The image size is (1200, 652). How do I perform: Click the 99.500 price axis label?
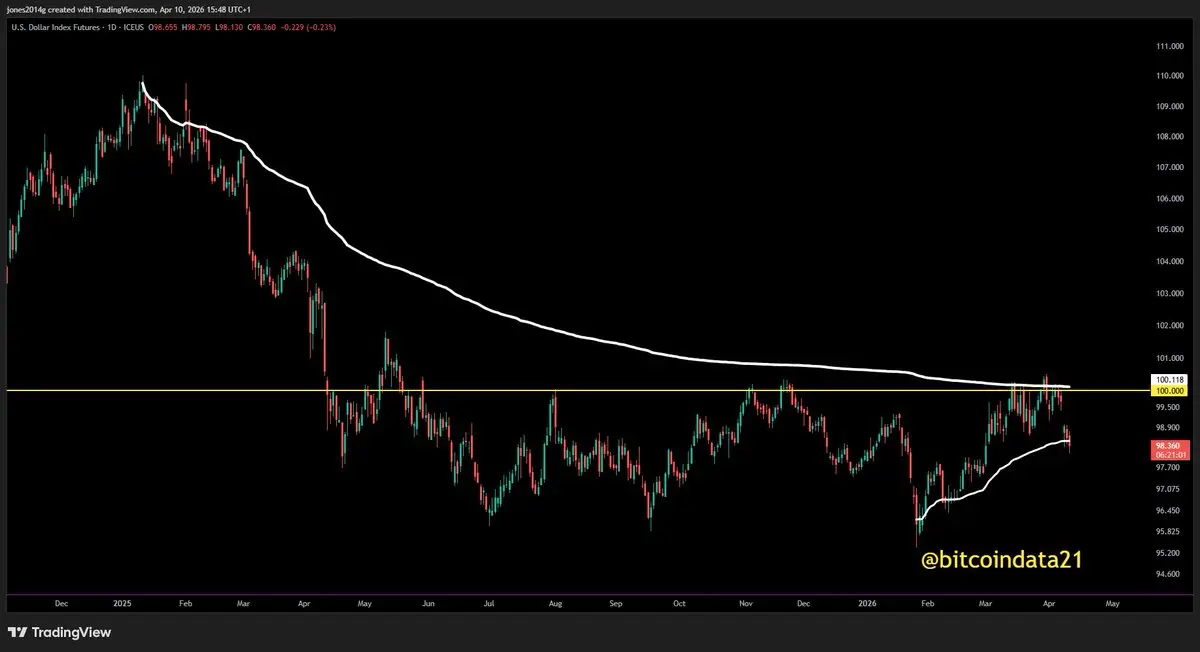pyautogui.click(x=1168, y=407)
